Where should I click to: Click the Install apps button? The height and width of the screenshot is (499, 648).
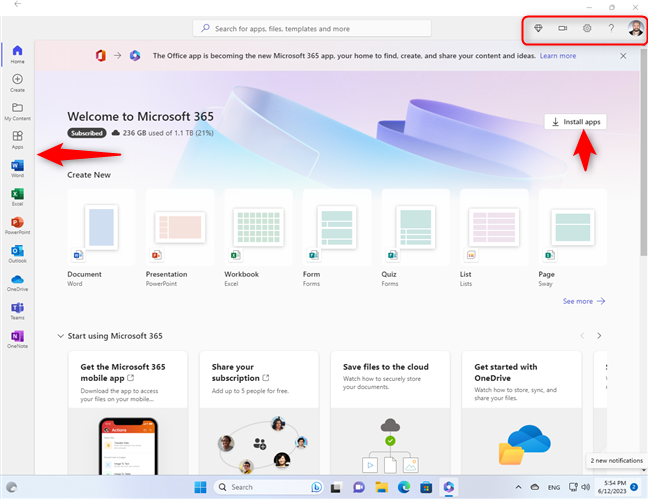click(575, 122)
